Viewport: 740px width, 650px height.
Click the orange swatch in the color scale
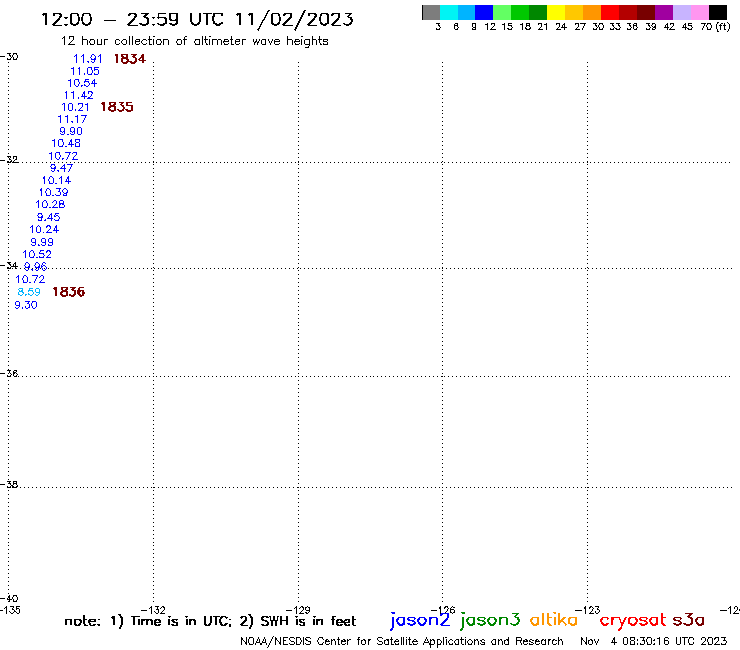pos(592,12)
